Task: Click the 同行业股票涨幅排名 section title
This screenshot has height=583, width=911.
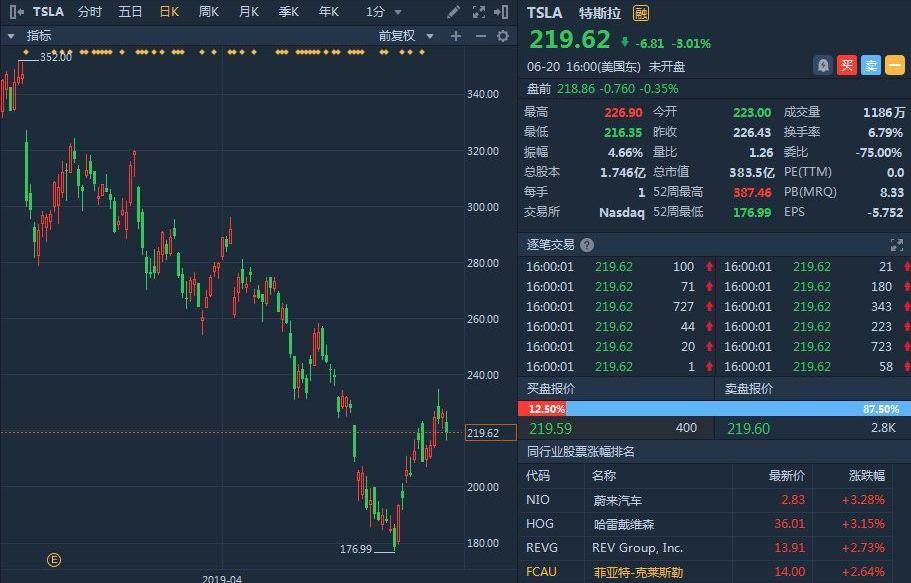Action: (580, 452)
